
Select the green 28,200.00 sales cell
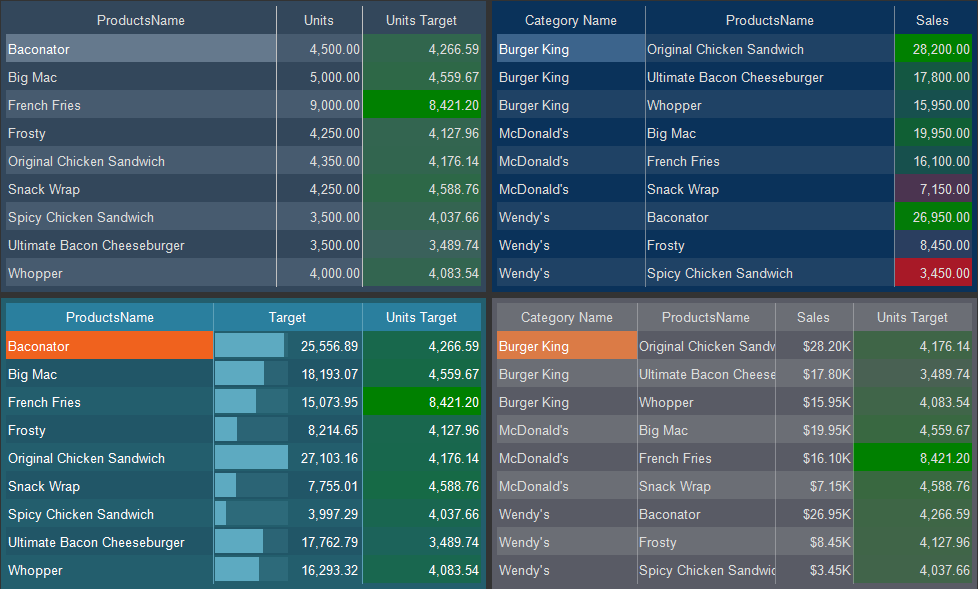[932, 49]
